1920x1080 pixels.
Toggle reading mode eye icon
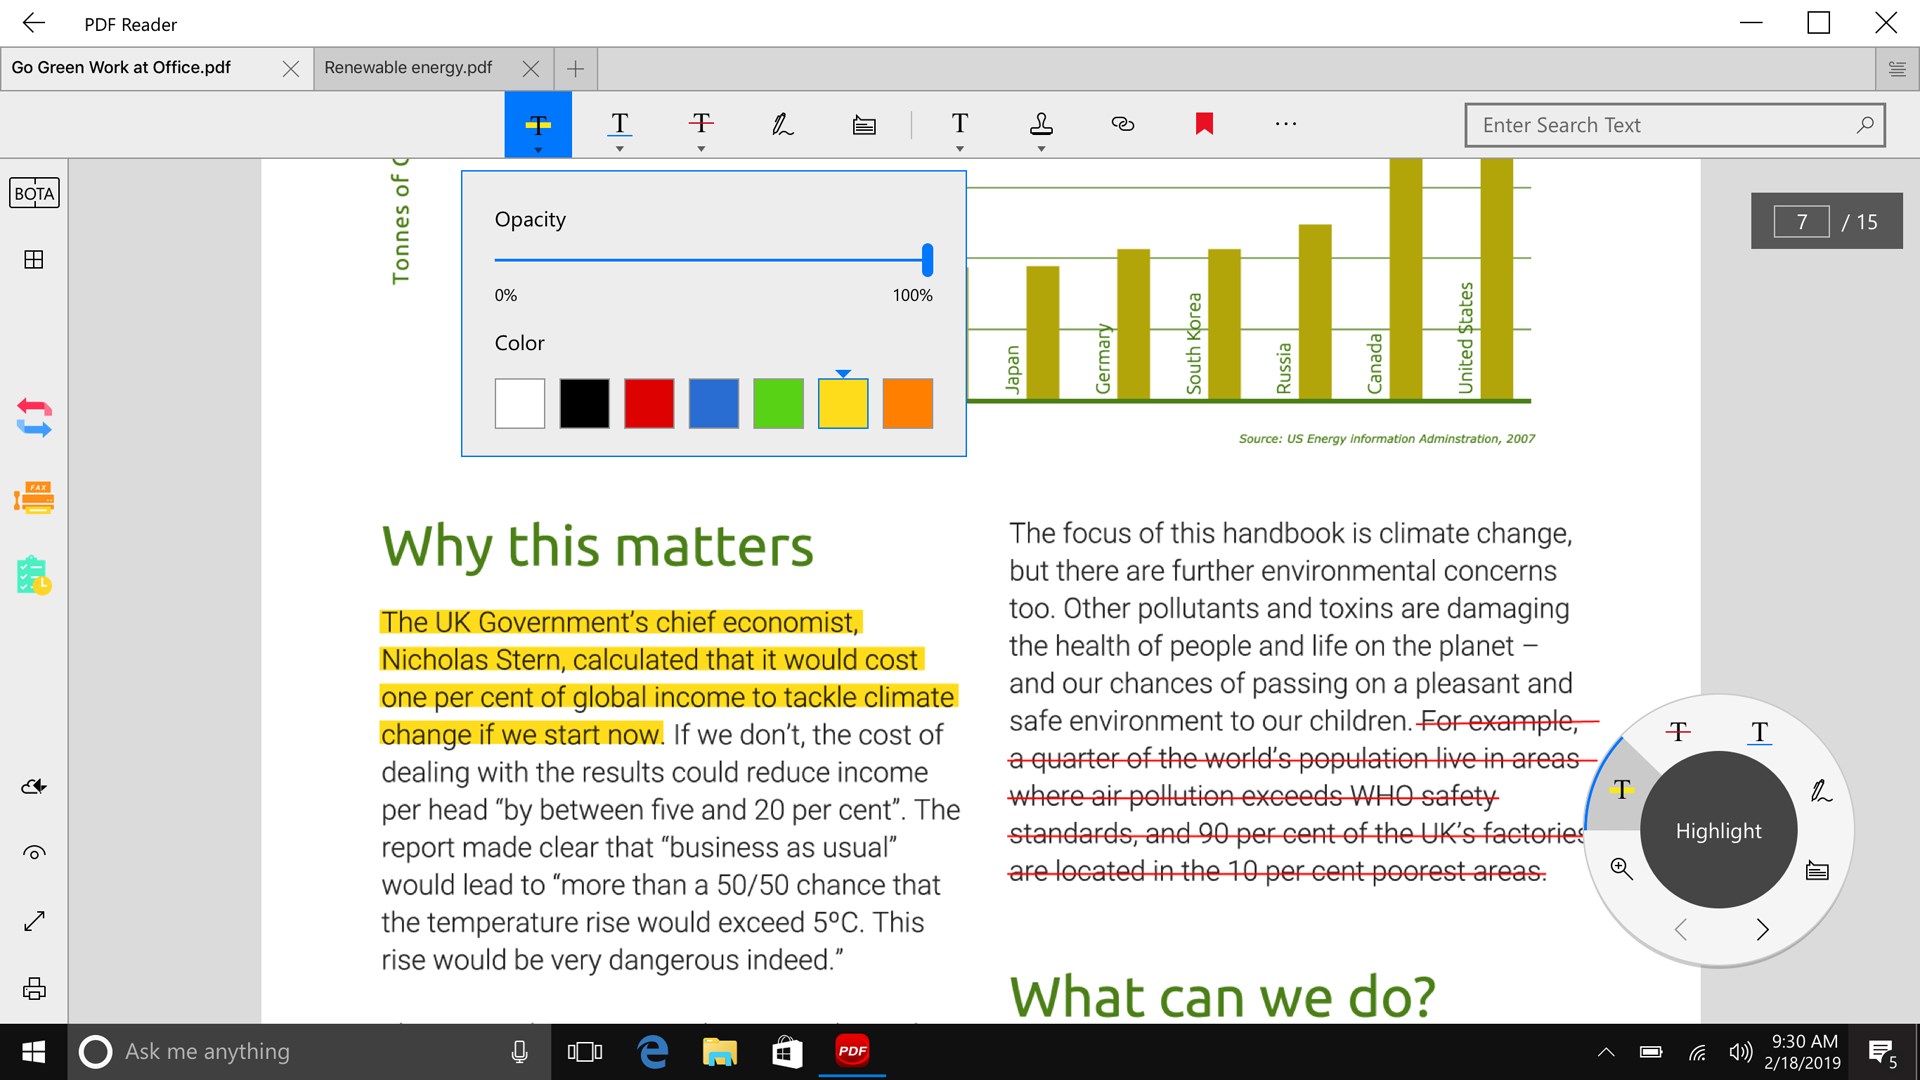(34, 853)
